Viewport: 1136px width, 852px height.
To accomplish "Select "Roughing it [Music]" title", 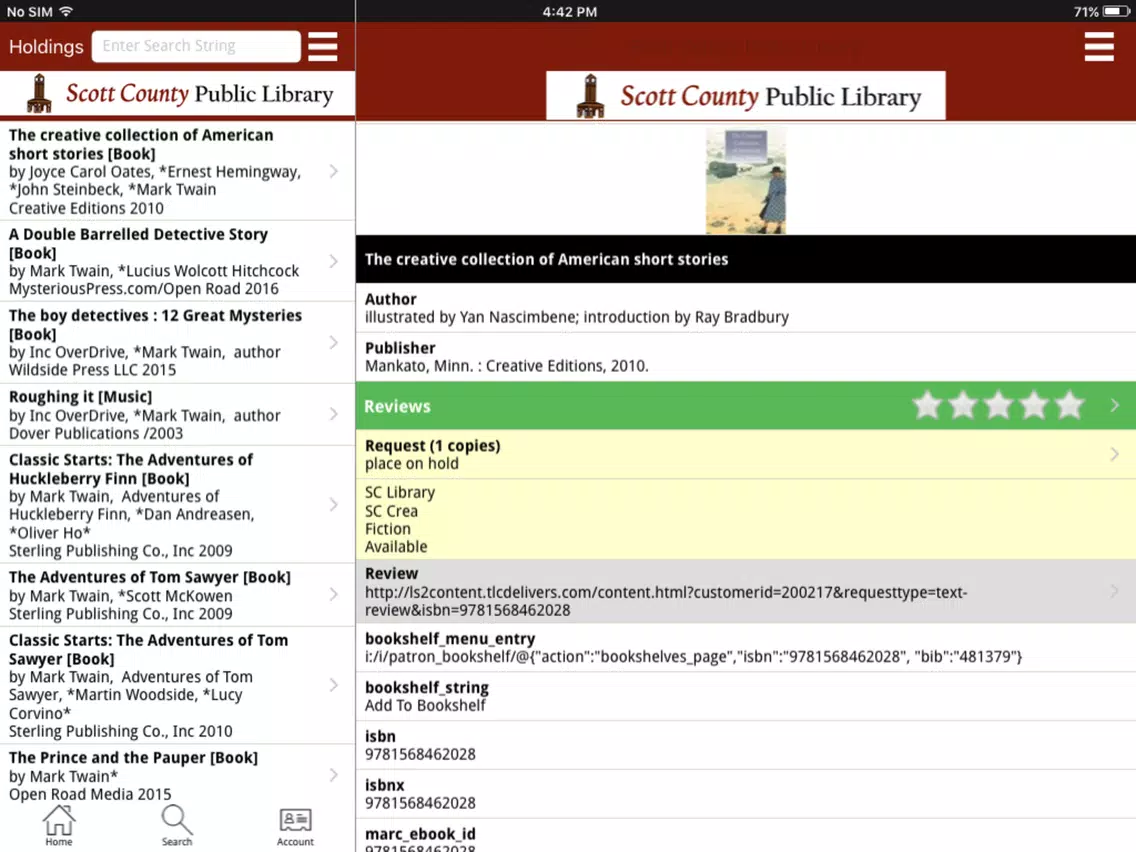I will coord(80,397).
